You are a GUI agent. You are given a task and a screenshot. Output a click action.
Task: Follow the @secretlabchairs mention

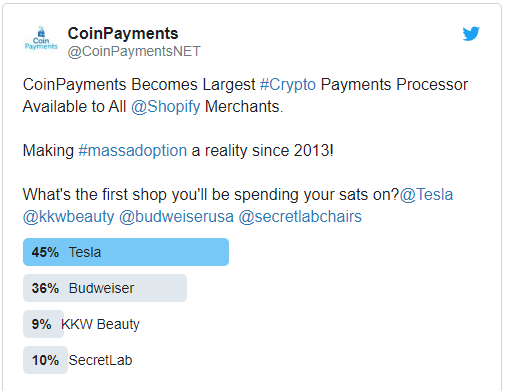tap(300, 217)
